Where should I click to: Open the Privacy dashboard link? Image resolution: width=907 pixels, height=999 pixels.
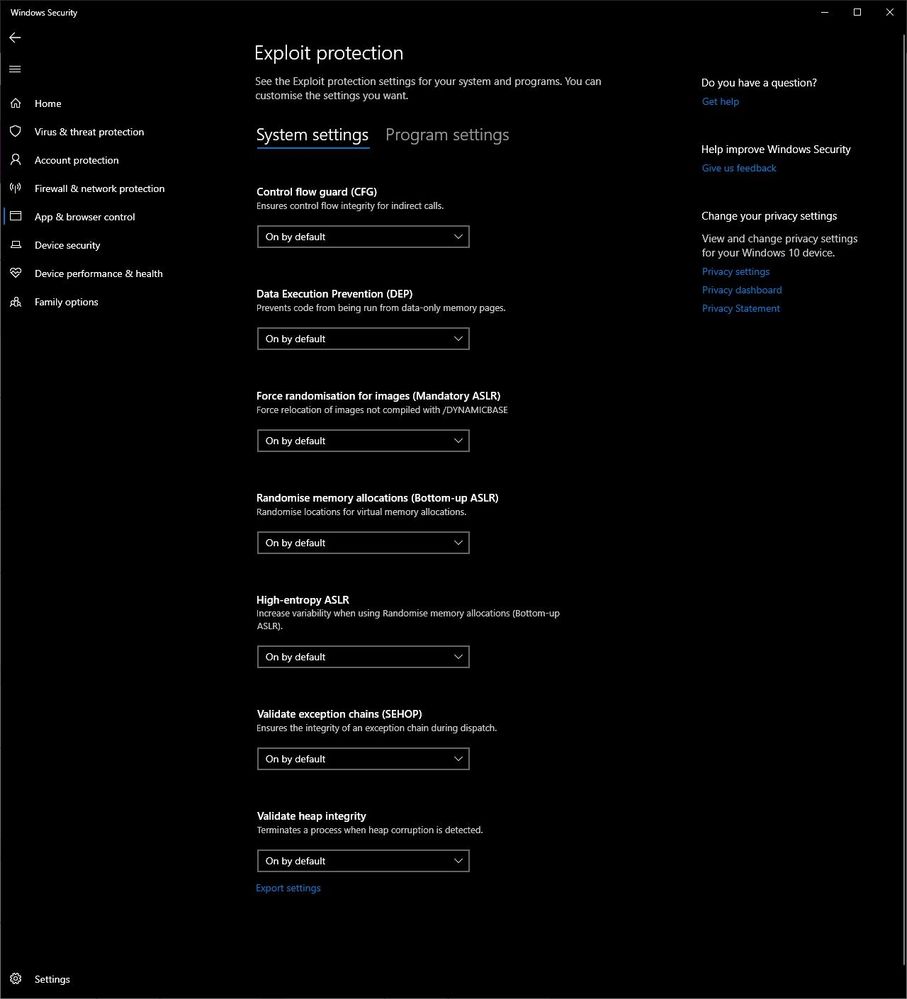tap(741, 290)
